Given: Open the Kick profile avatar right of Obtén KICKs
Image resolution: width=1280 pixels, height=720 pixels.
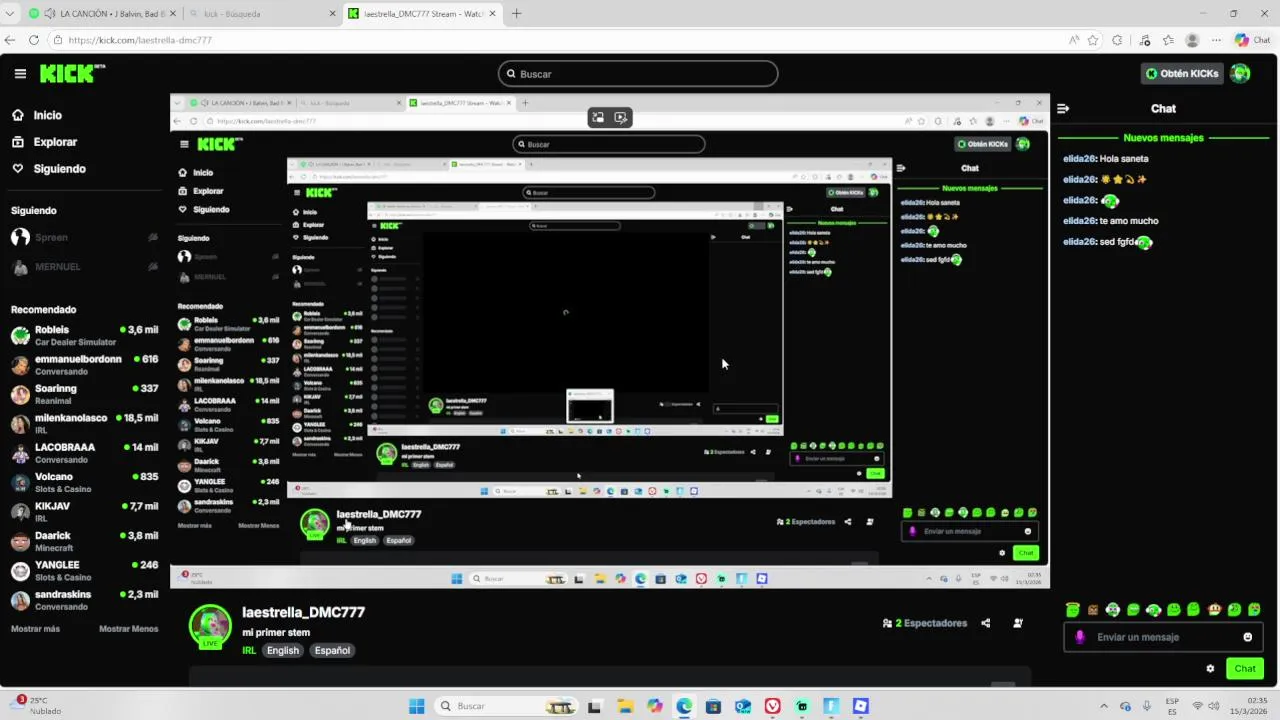Looking at the screenshot, I should 1240,73.
